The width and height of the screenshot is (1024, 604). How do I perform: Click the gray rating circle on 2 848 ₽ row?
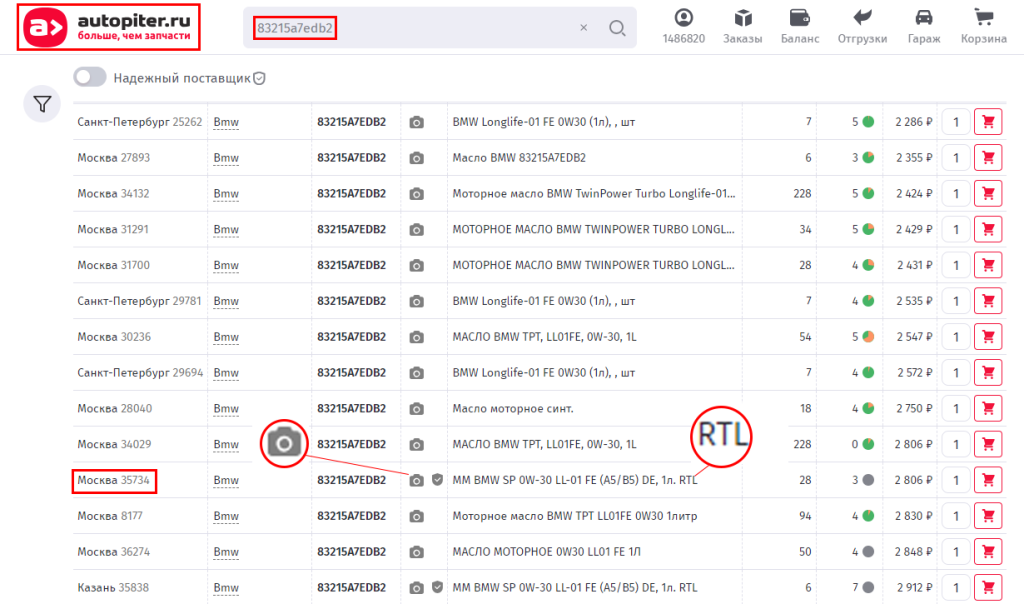869,552
